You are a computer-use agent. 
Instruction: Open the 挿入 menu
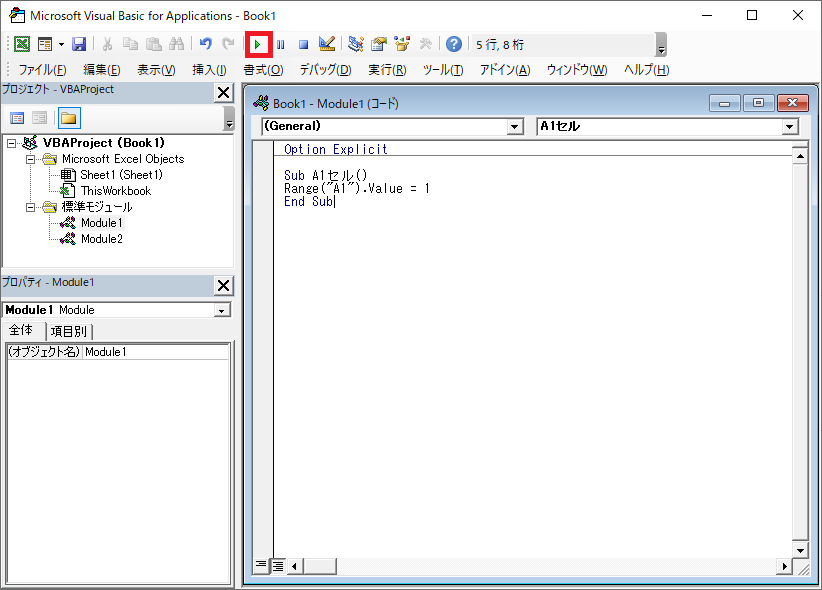tap(209, 70)
